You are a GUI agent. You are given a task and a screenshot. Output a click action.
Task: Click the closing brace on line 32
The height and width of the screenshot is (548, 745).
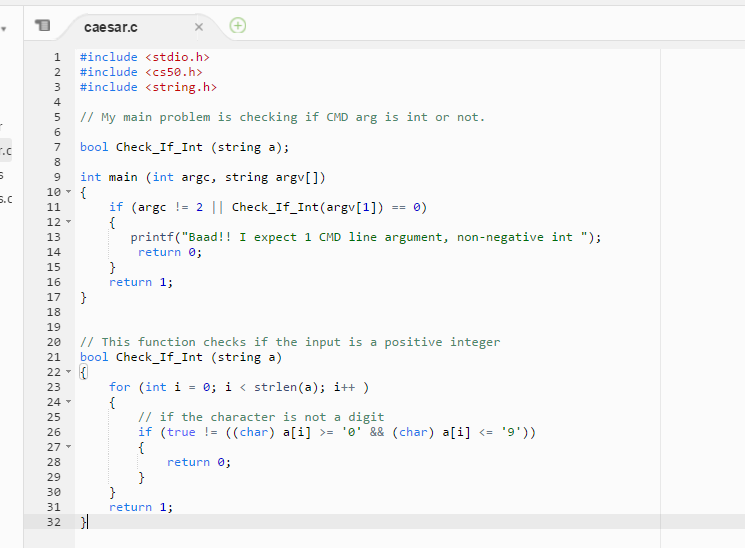pos(84,522)
